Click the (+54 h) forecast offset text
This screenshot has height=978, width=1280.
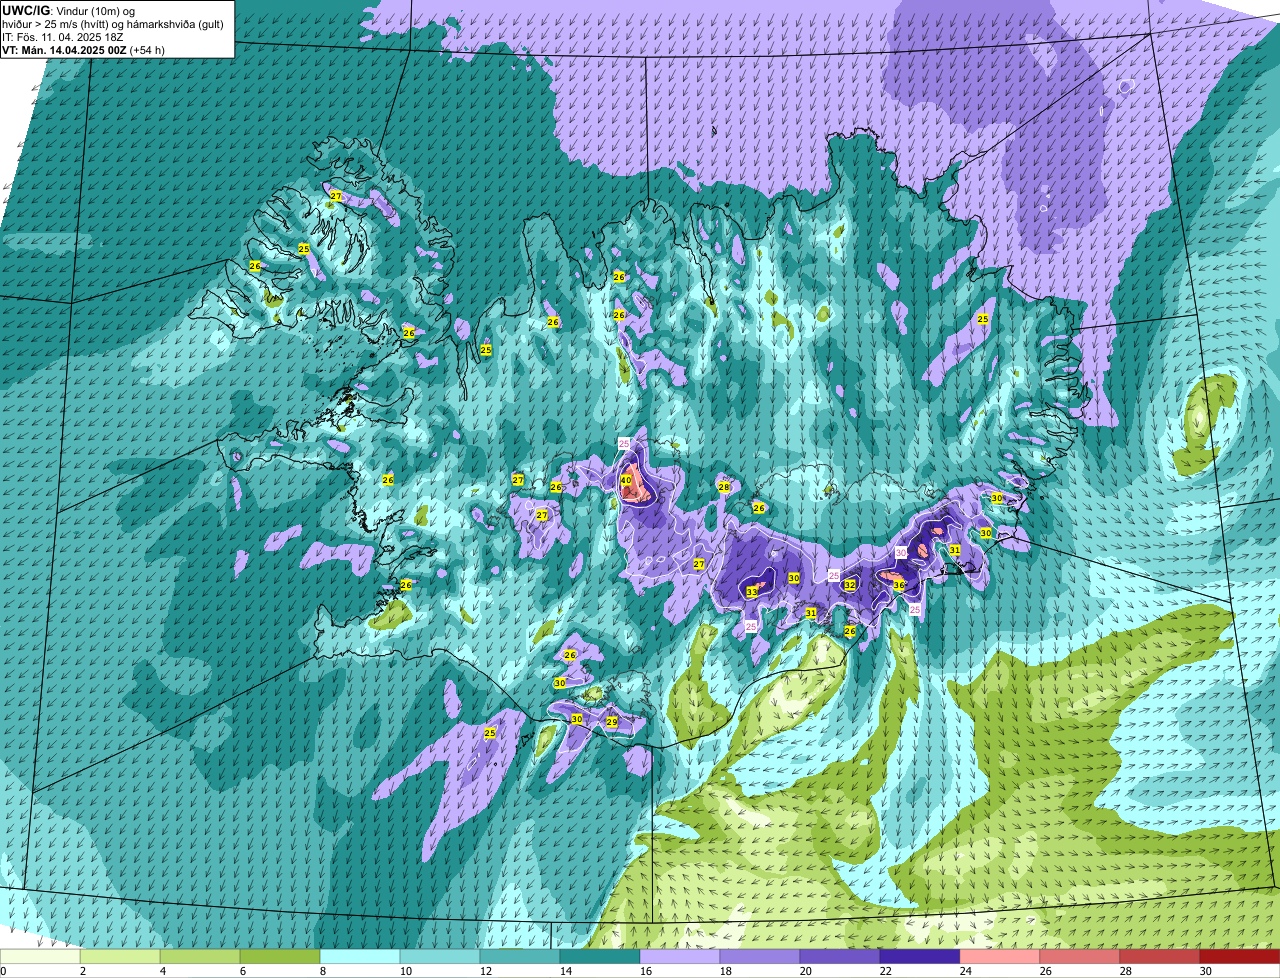[147, 49]
